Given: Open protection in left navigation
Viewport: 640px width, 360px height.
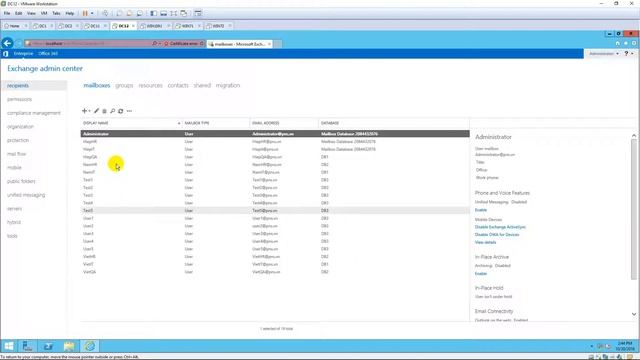Looking at the screenshot, I should click(x=18, y=140).
